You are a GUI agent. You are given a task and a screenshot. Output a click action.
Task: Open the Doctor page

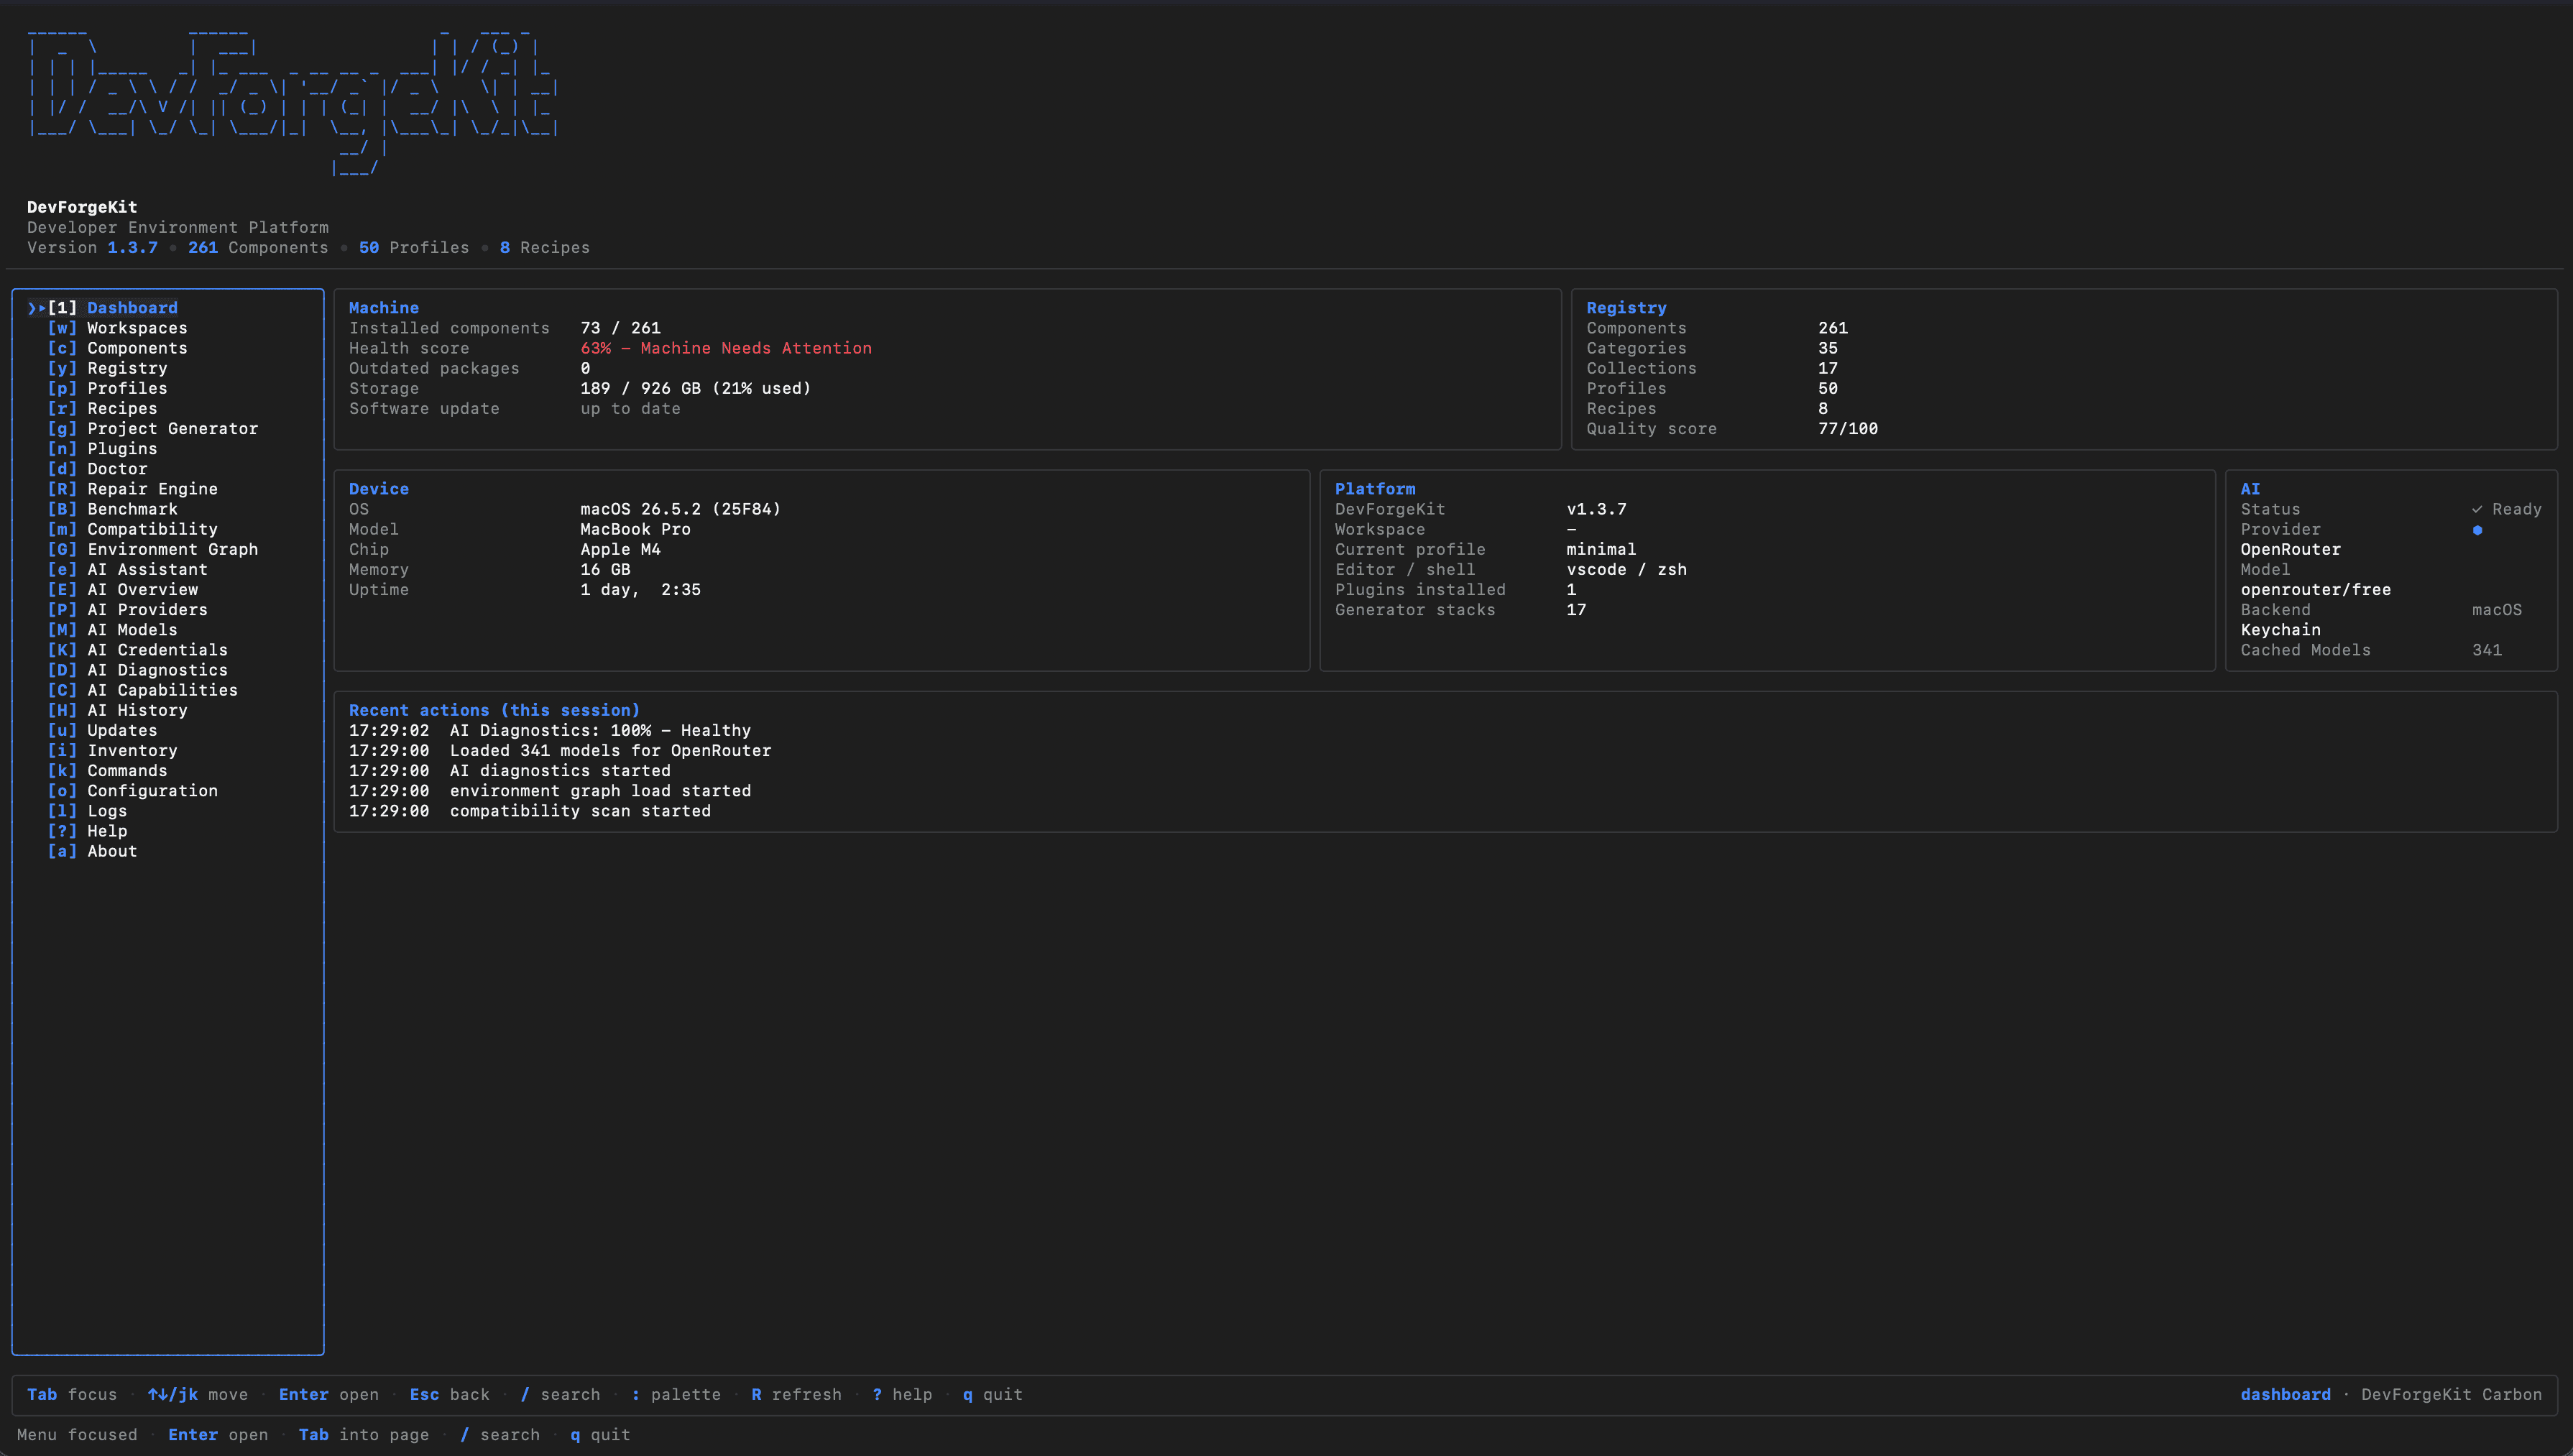click(97, 468)
